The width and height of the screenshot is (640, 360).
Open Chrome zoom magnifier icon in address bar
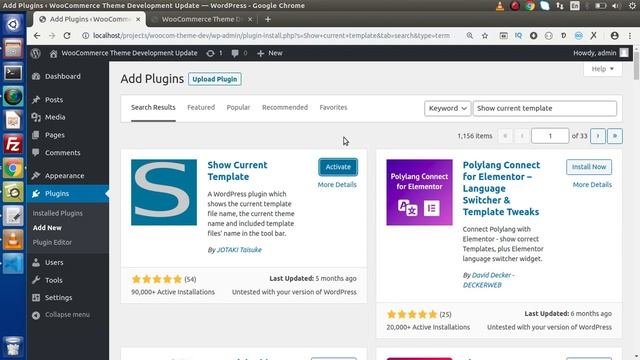click(470, 36)
